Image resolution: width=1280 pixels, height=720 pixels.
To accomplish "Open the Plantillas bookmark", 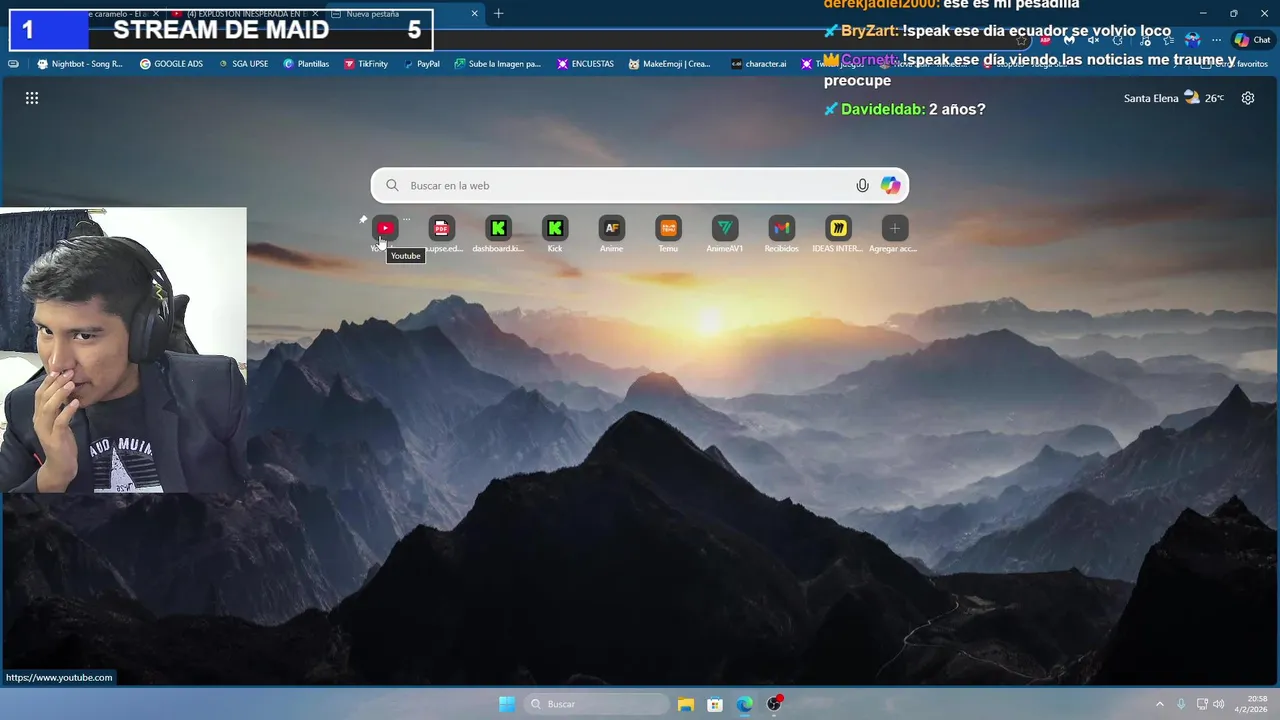I will 306,63.
